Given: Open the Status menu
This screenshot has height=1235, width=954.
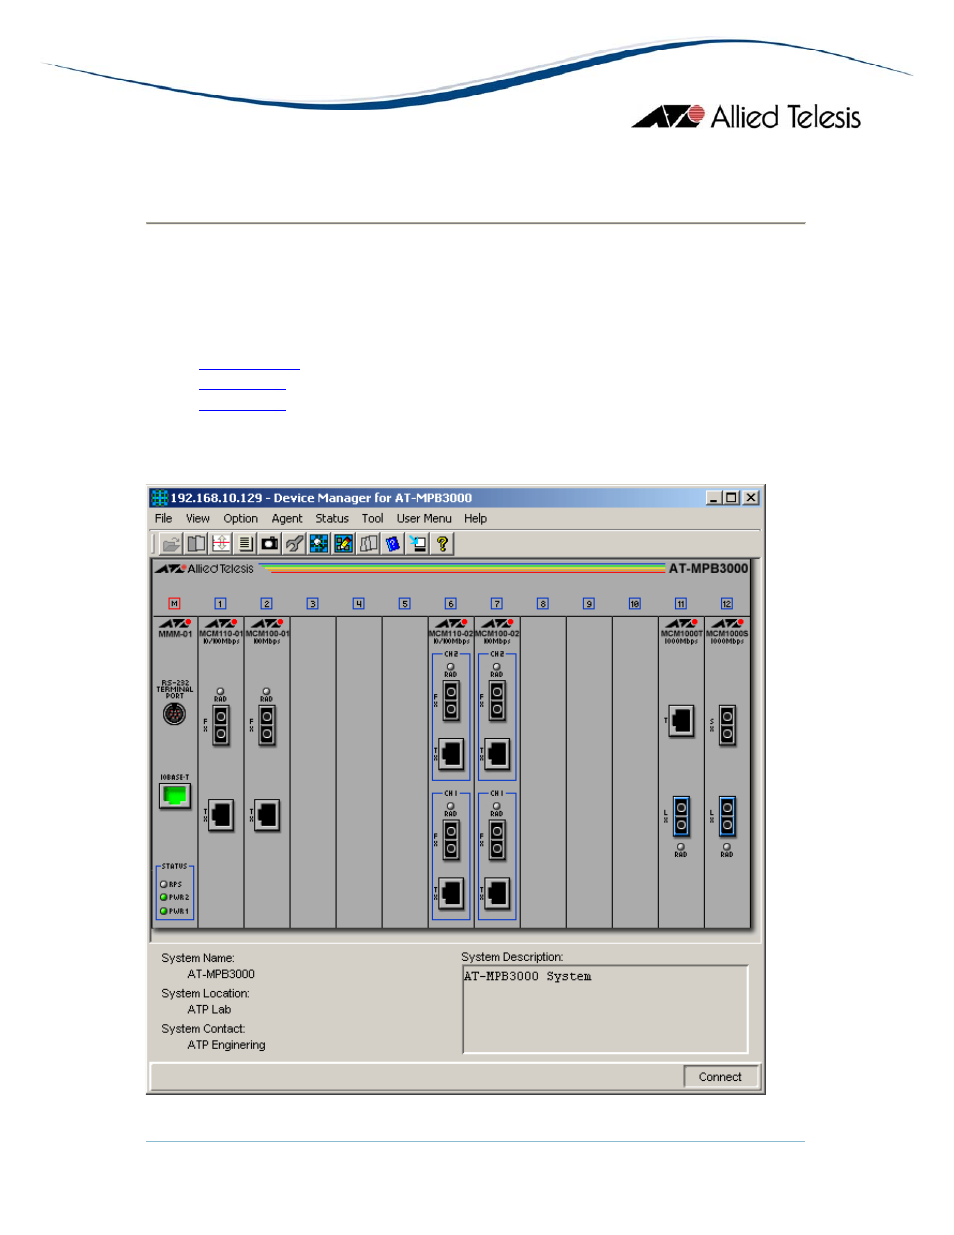Looking at the screenshot, I should click(332, 519).
